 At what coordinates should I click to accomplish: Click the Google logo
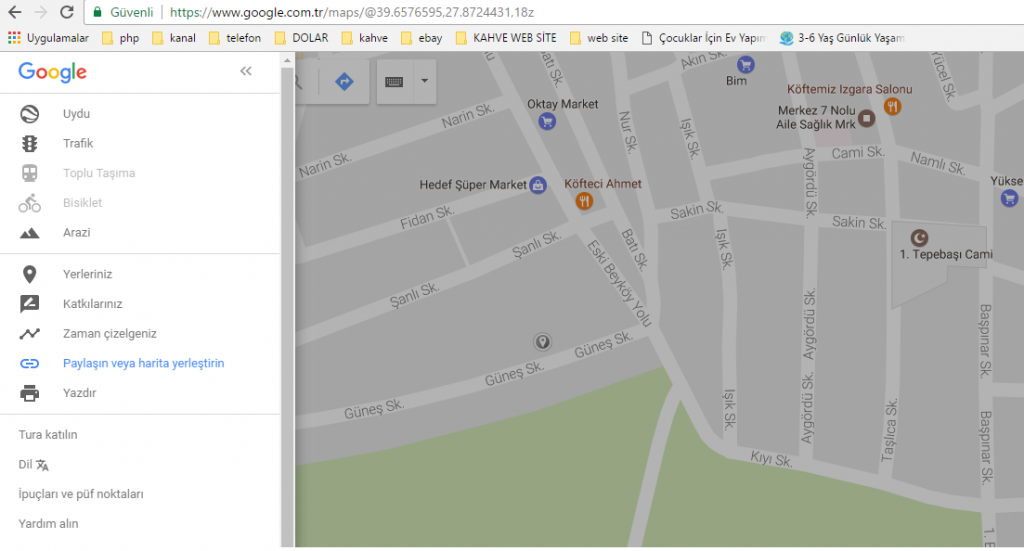pyautogui.click(x=52, y=72)
